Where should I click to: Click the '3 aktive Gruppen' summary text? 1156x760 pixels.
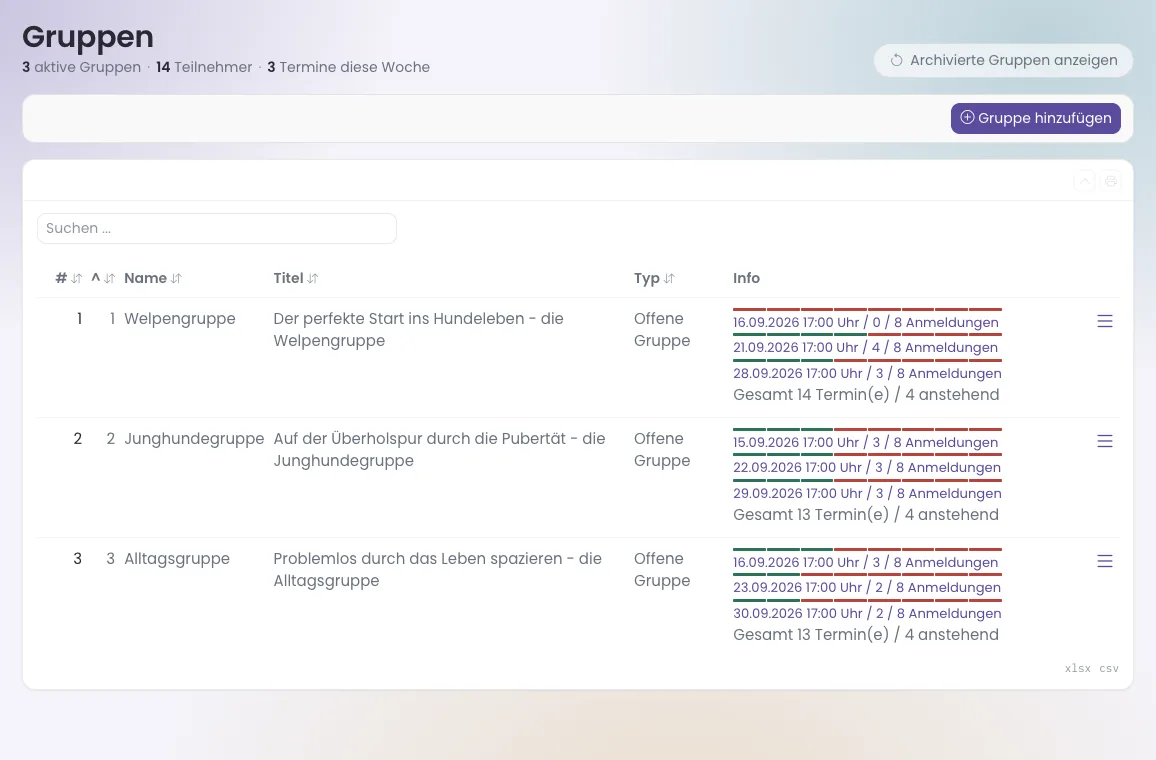81,68
